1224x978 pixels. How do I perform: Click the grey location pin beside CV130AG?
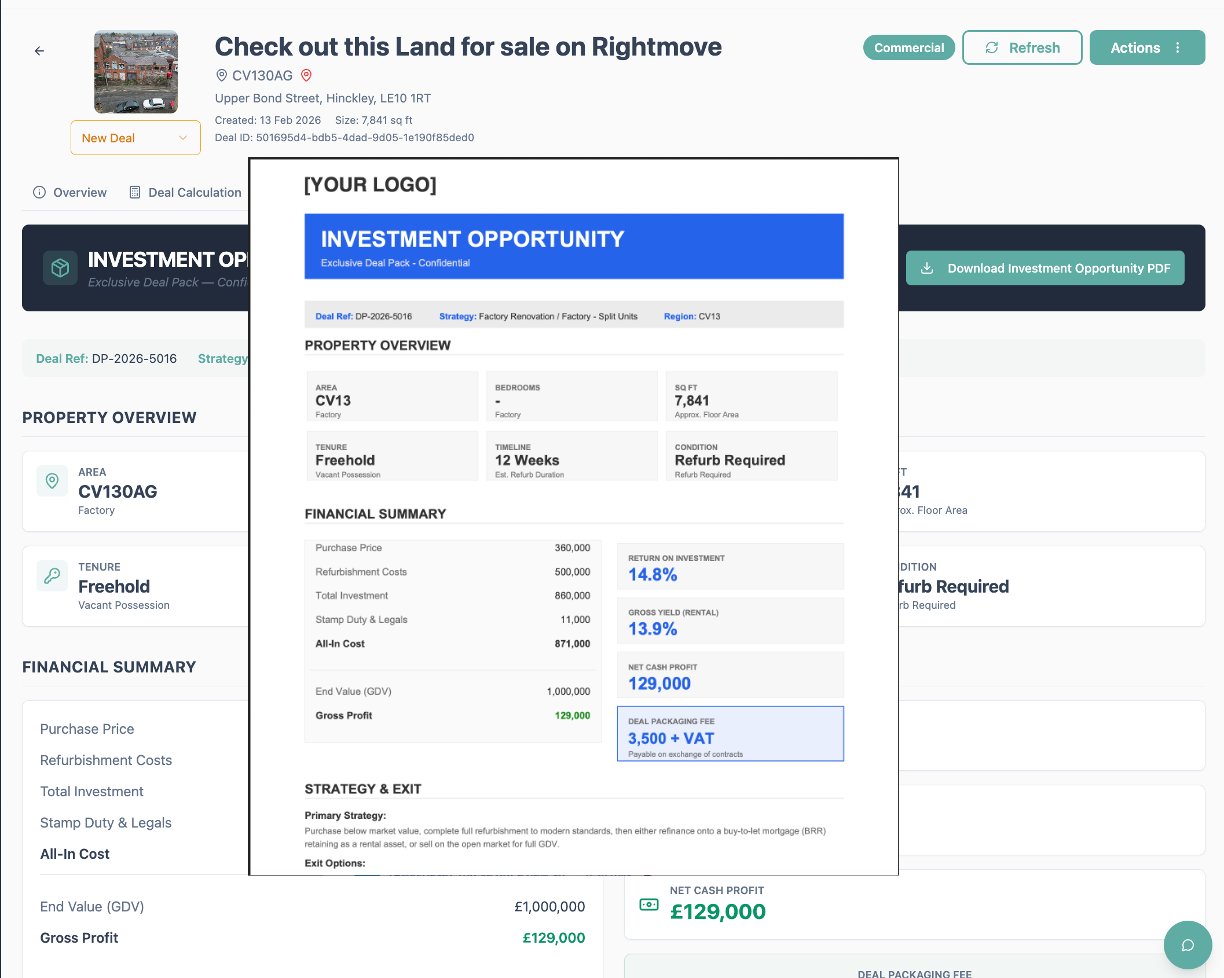click(x=222, y=75)
